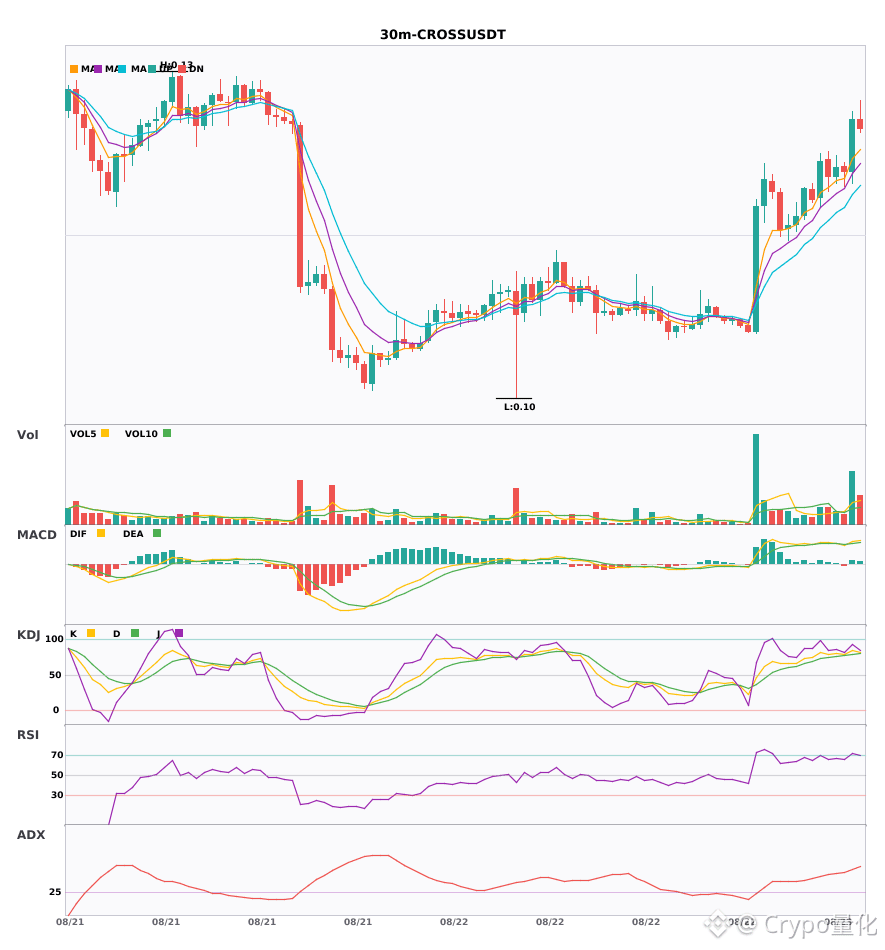The image size is (885, 950).
Task: Click the 100 level label on KDJ axis
Action: (x=55, y=639)
